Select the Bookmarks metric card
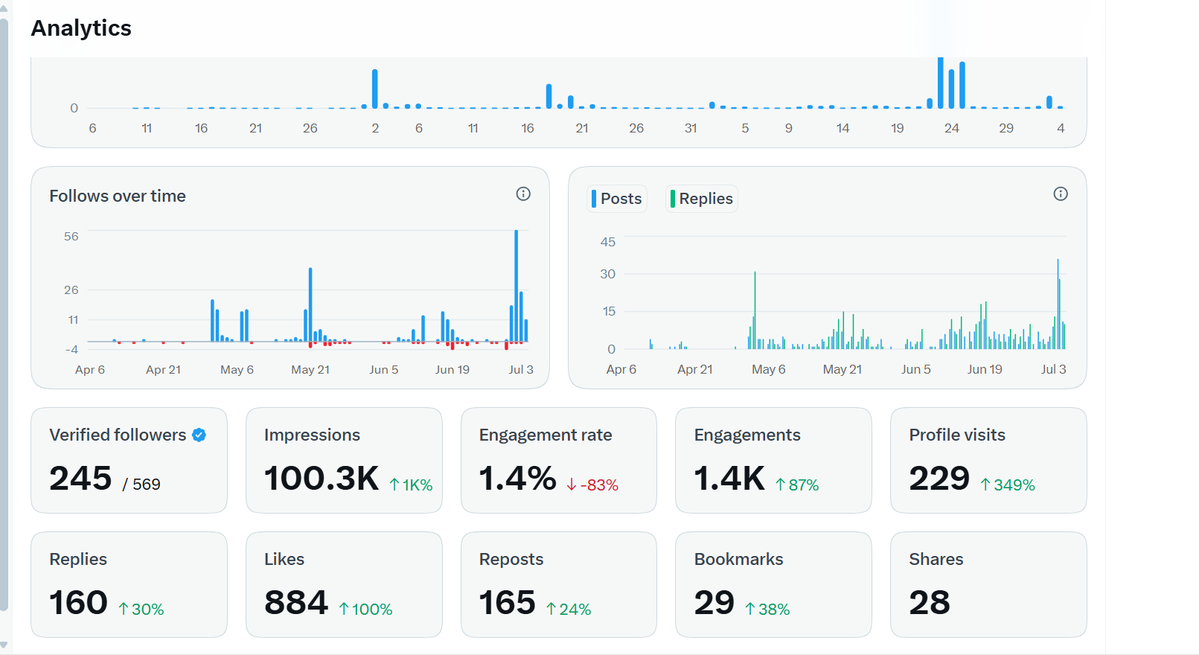Screen dimensions: 1199x655 [774, 585]
